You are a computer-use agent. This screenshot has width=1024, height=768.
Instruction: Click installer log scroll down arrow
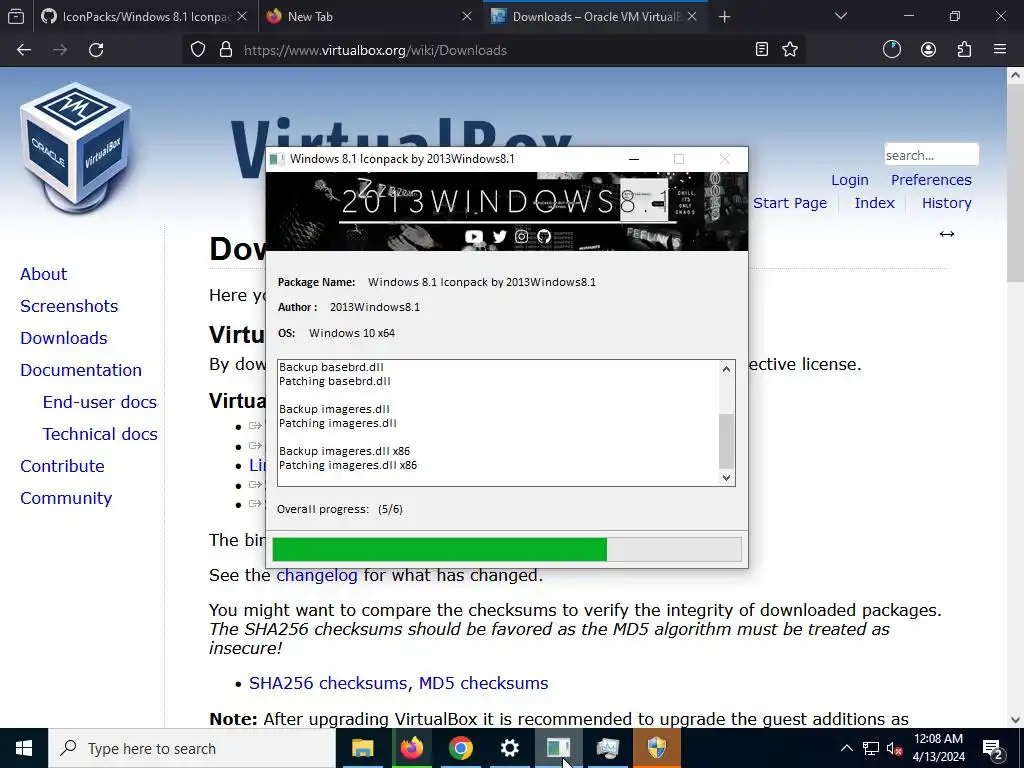(726, 477)
